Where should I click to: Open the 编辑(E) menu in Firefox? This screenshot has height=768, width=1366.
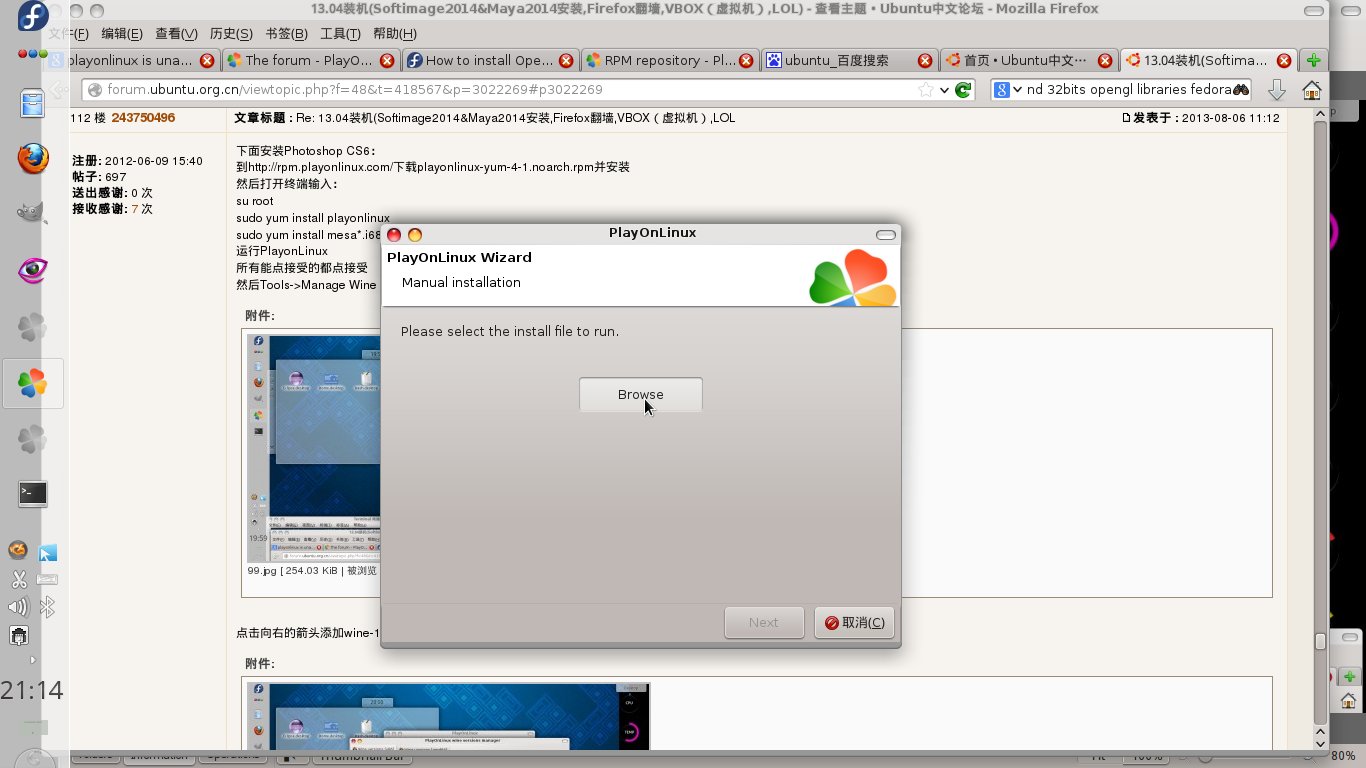[122, 34]
